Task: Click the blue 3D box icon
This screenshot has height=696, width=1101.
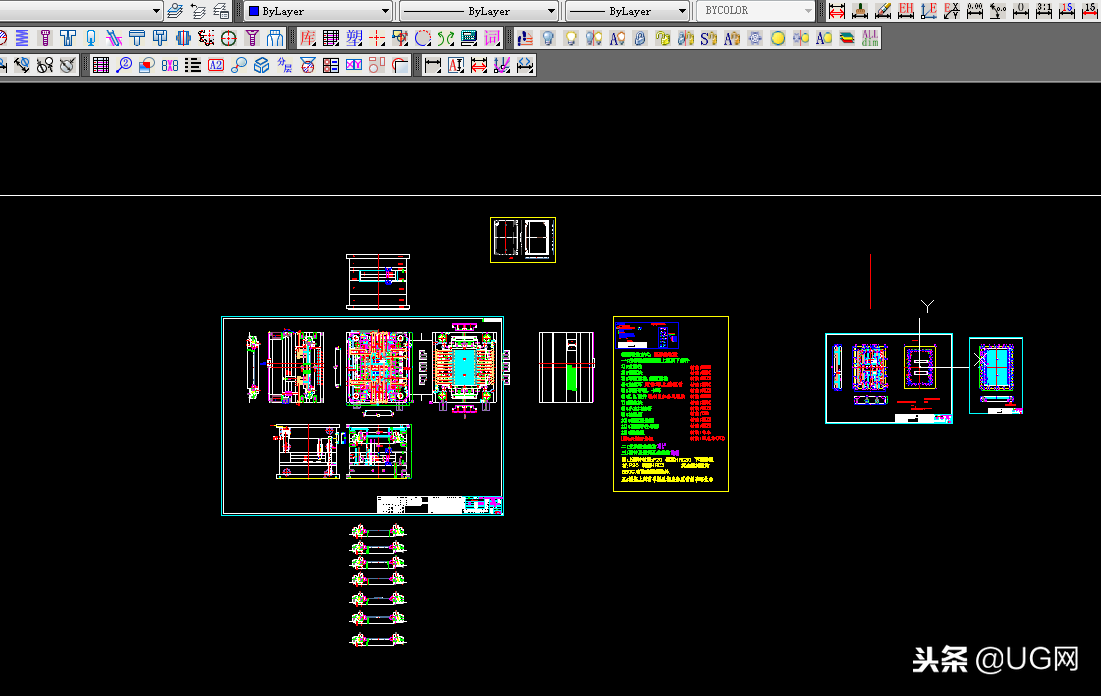Action: (x=261, y=65)
